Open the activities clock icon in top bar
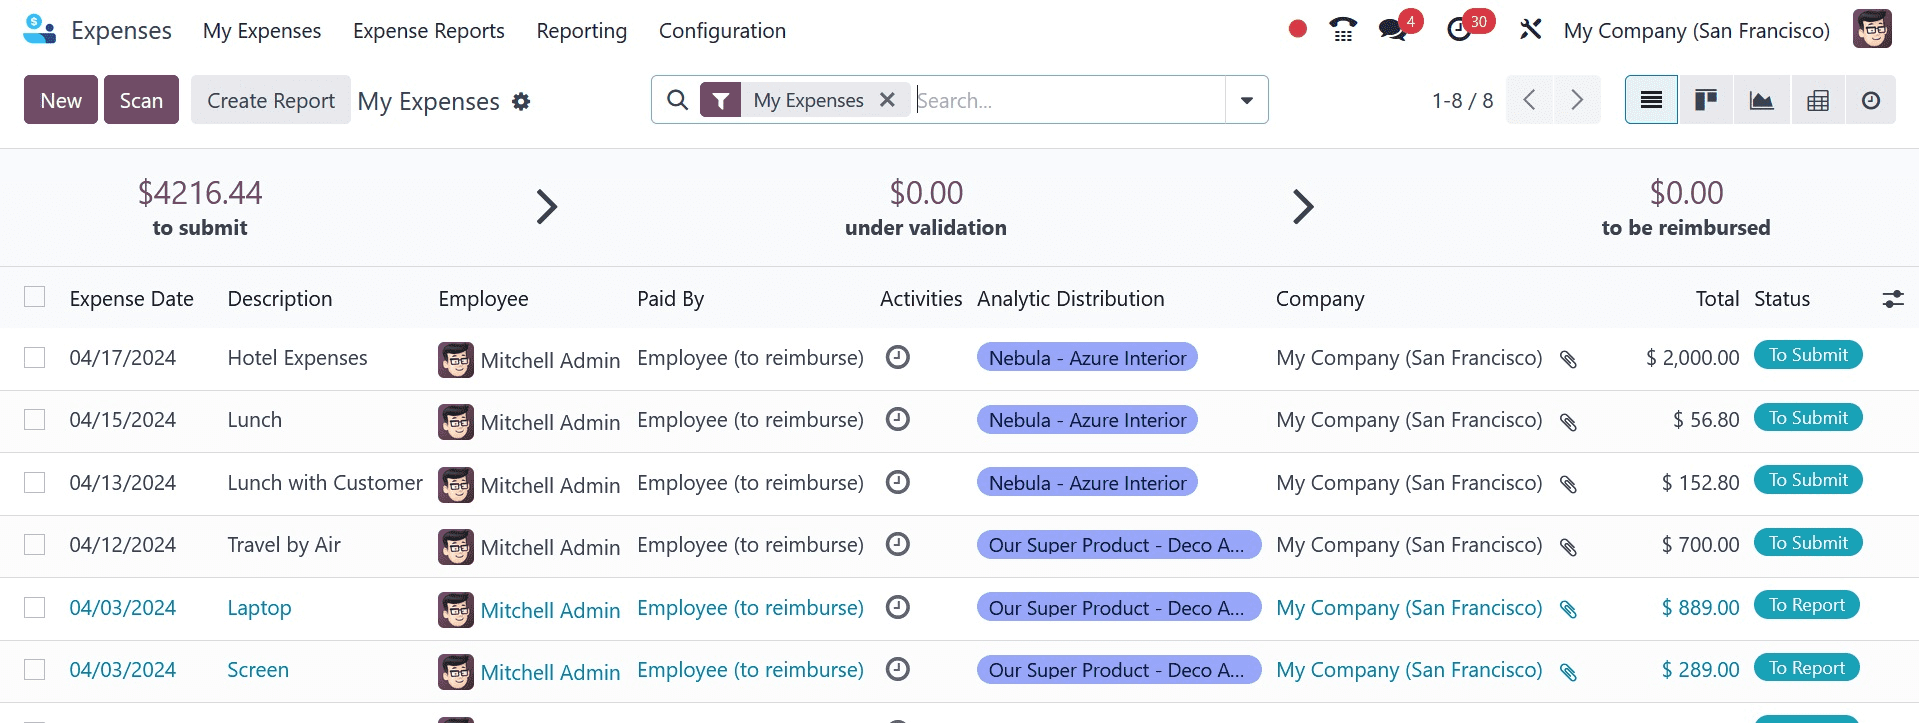 [x=1459, y=30]
